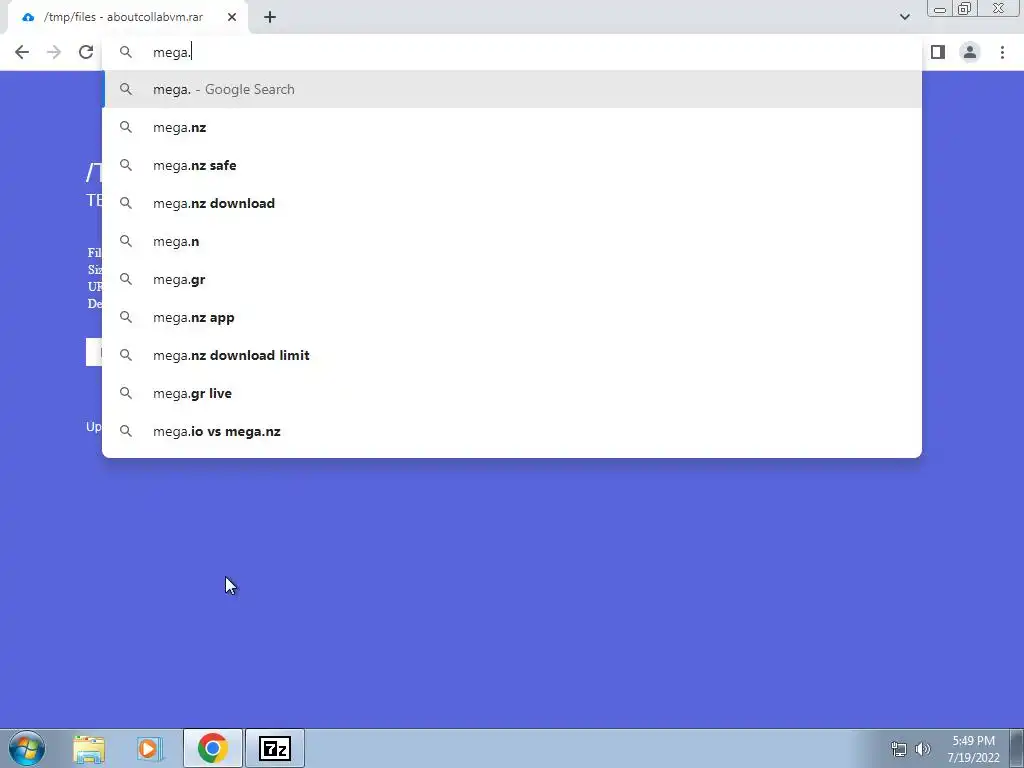Screen dimensions: 1024x768
Task: Click the forward navigation arrow
Action: [x=54, y=52]
